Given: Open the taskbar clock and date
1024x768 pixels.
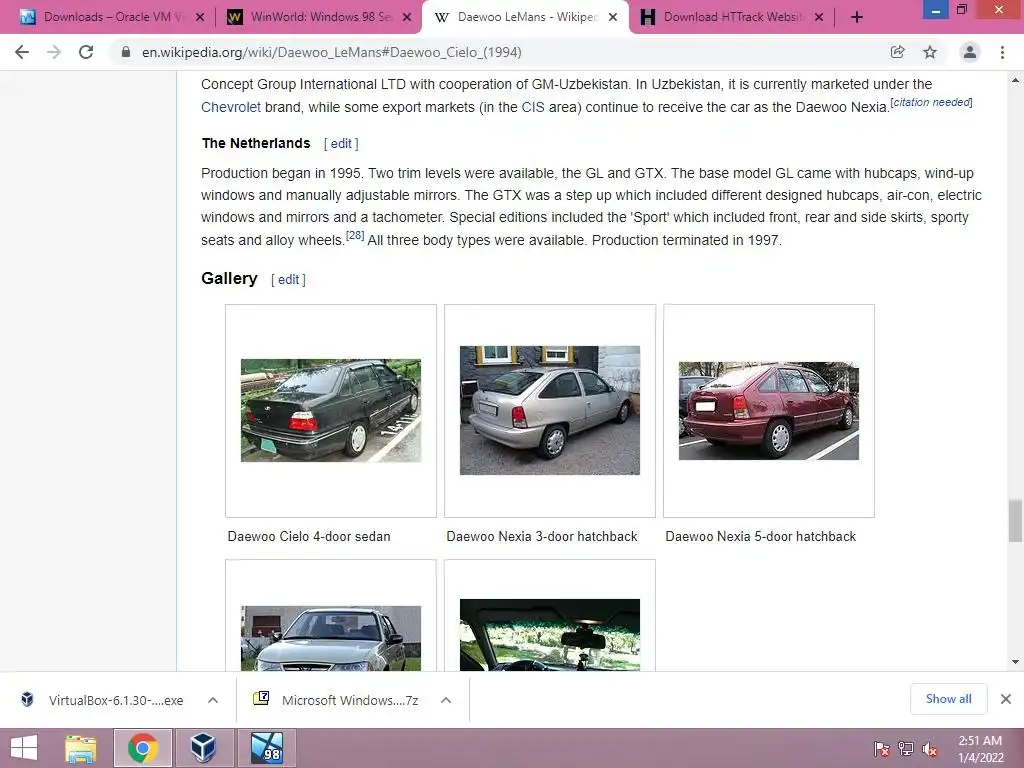Looking at the screenshot, I should tap(980, 748).
